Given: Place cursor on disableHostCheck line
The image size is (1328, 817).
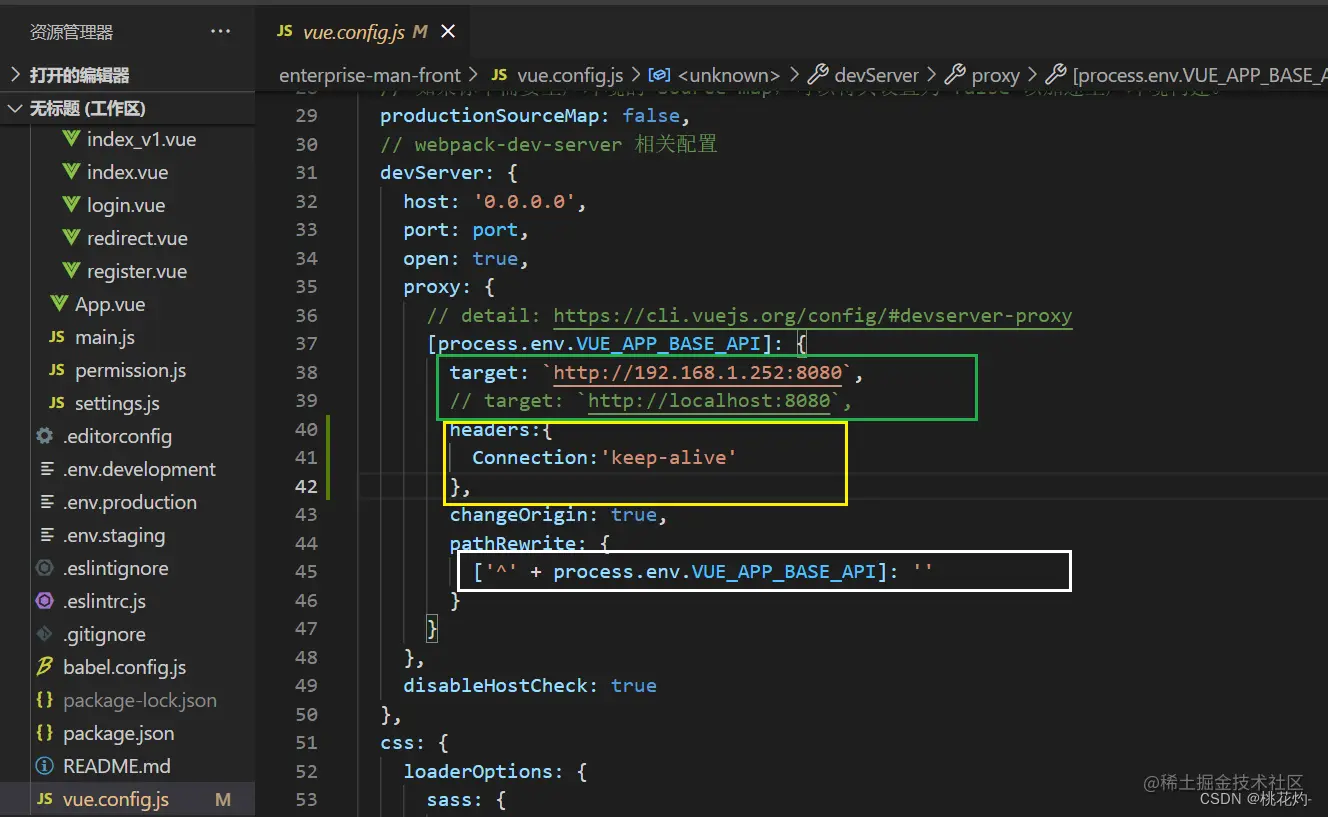Looking at the screenshot, I should (x=530, y=686).
